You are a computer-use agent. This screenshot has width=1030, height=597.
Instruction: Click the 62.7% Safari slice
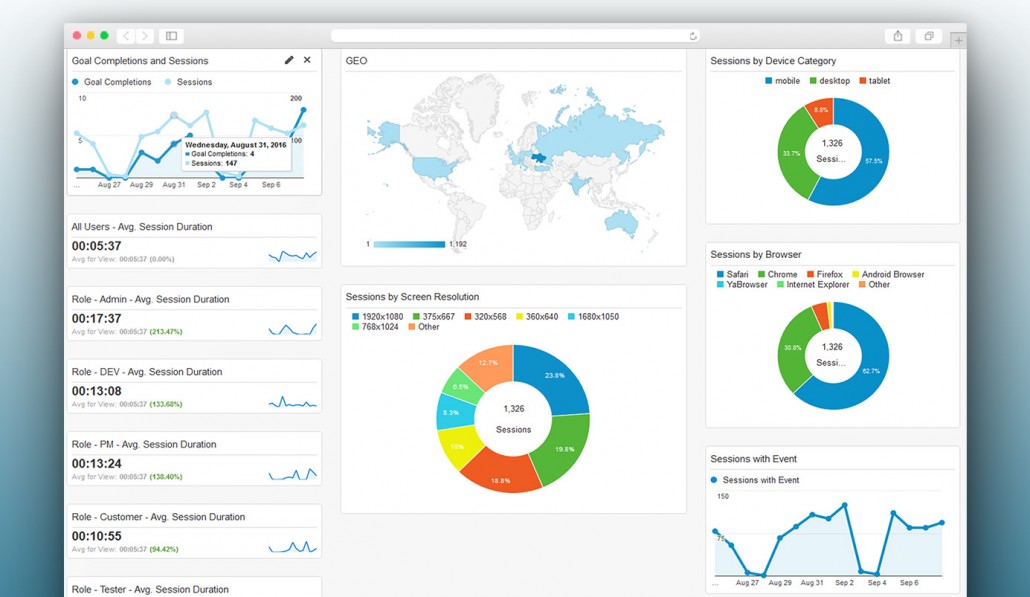(871, 369)
